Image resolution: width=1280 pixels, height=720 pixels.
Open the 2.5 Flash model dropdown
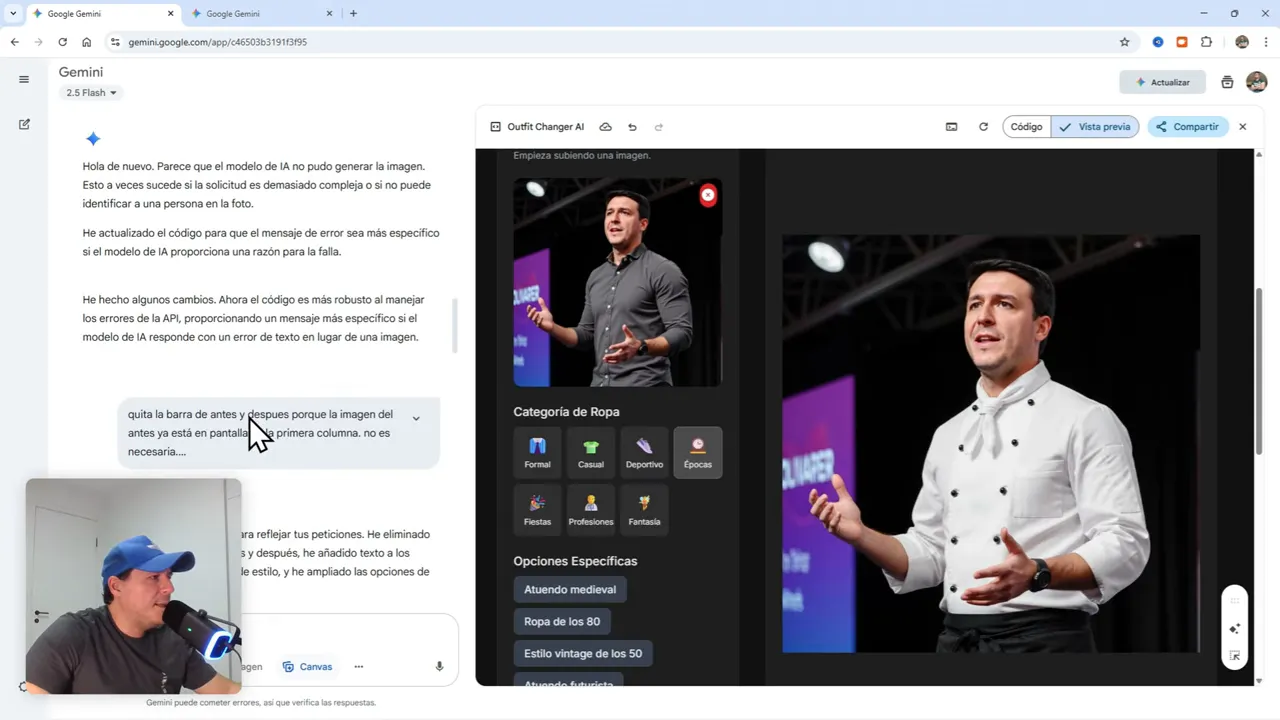(x=90, y=92)
